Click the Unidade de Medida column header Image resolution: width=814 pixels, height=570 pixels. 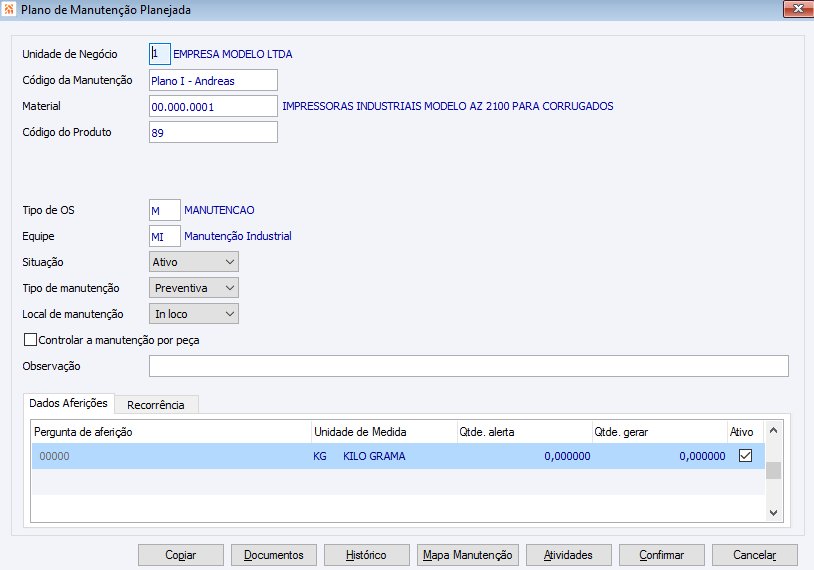[384, 432]
